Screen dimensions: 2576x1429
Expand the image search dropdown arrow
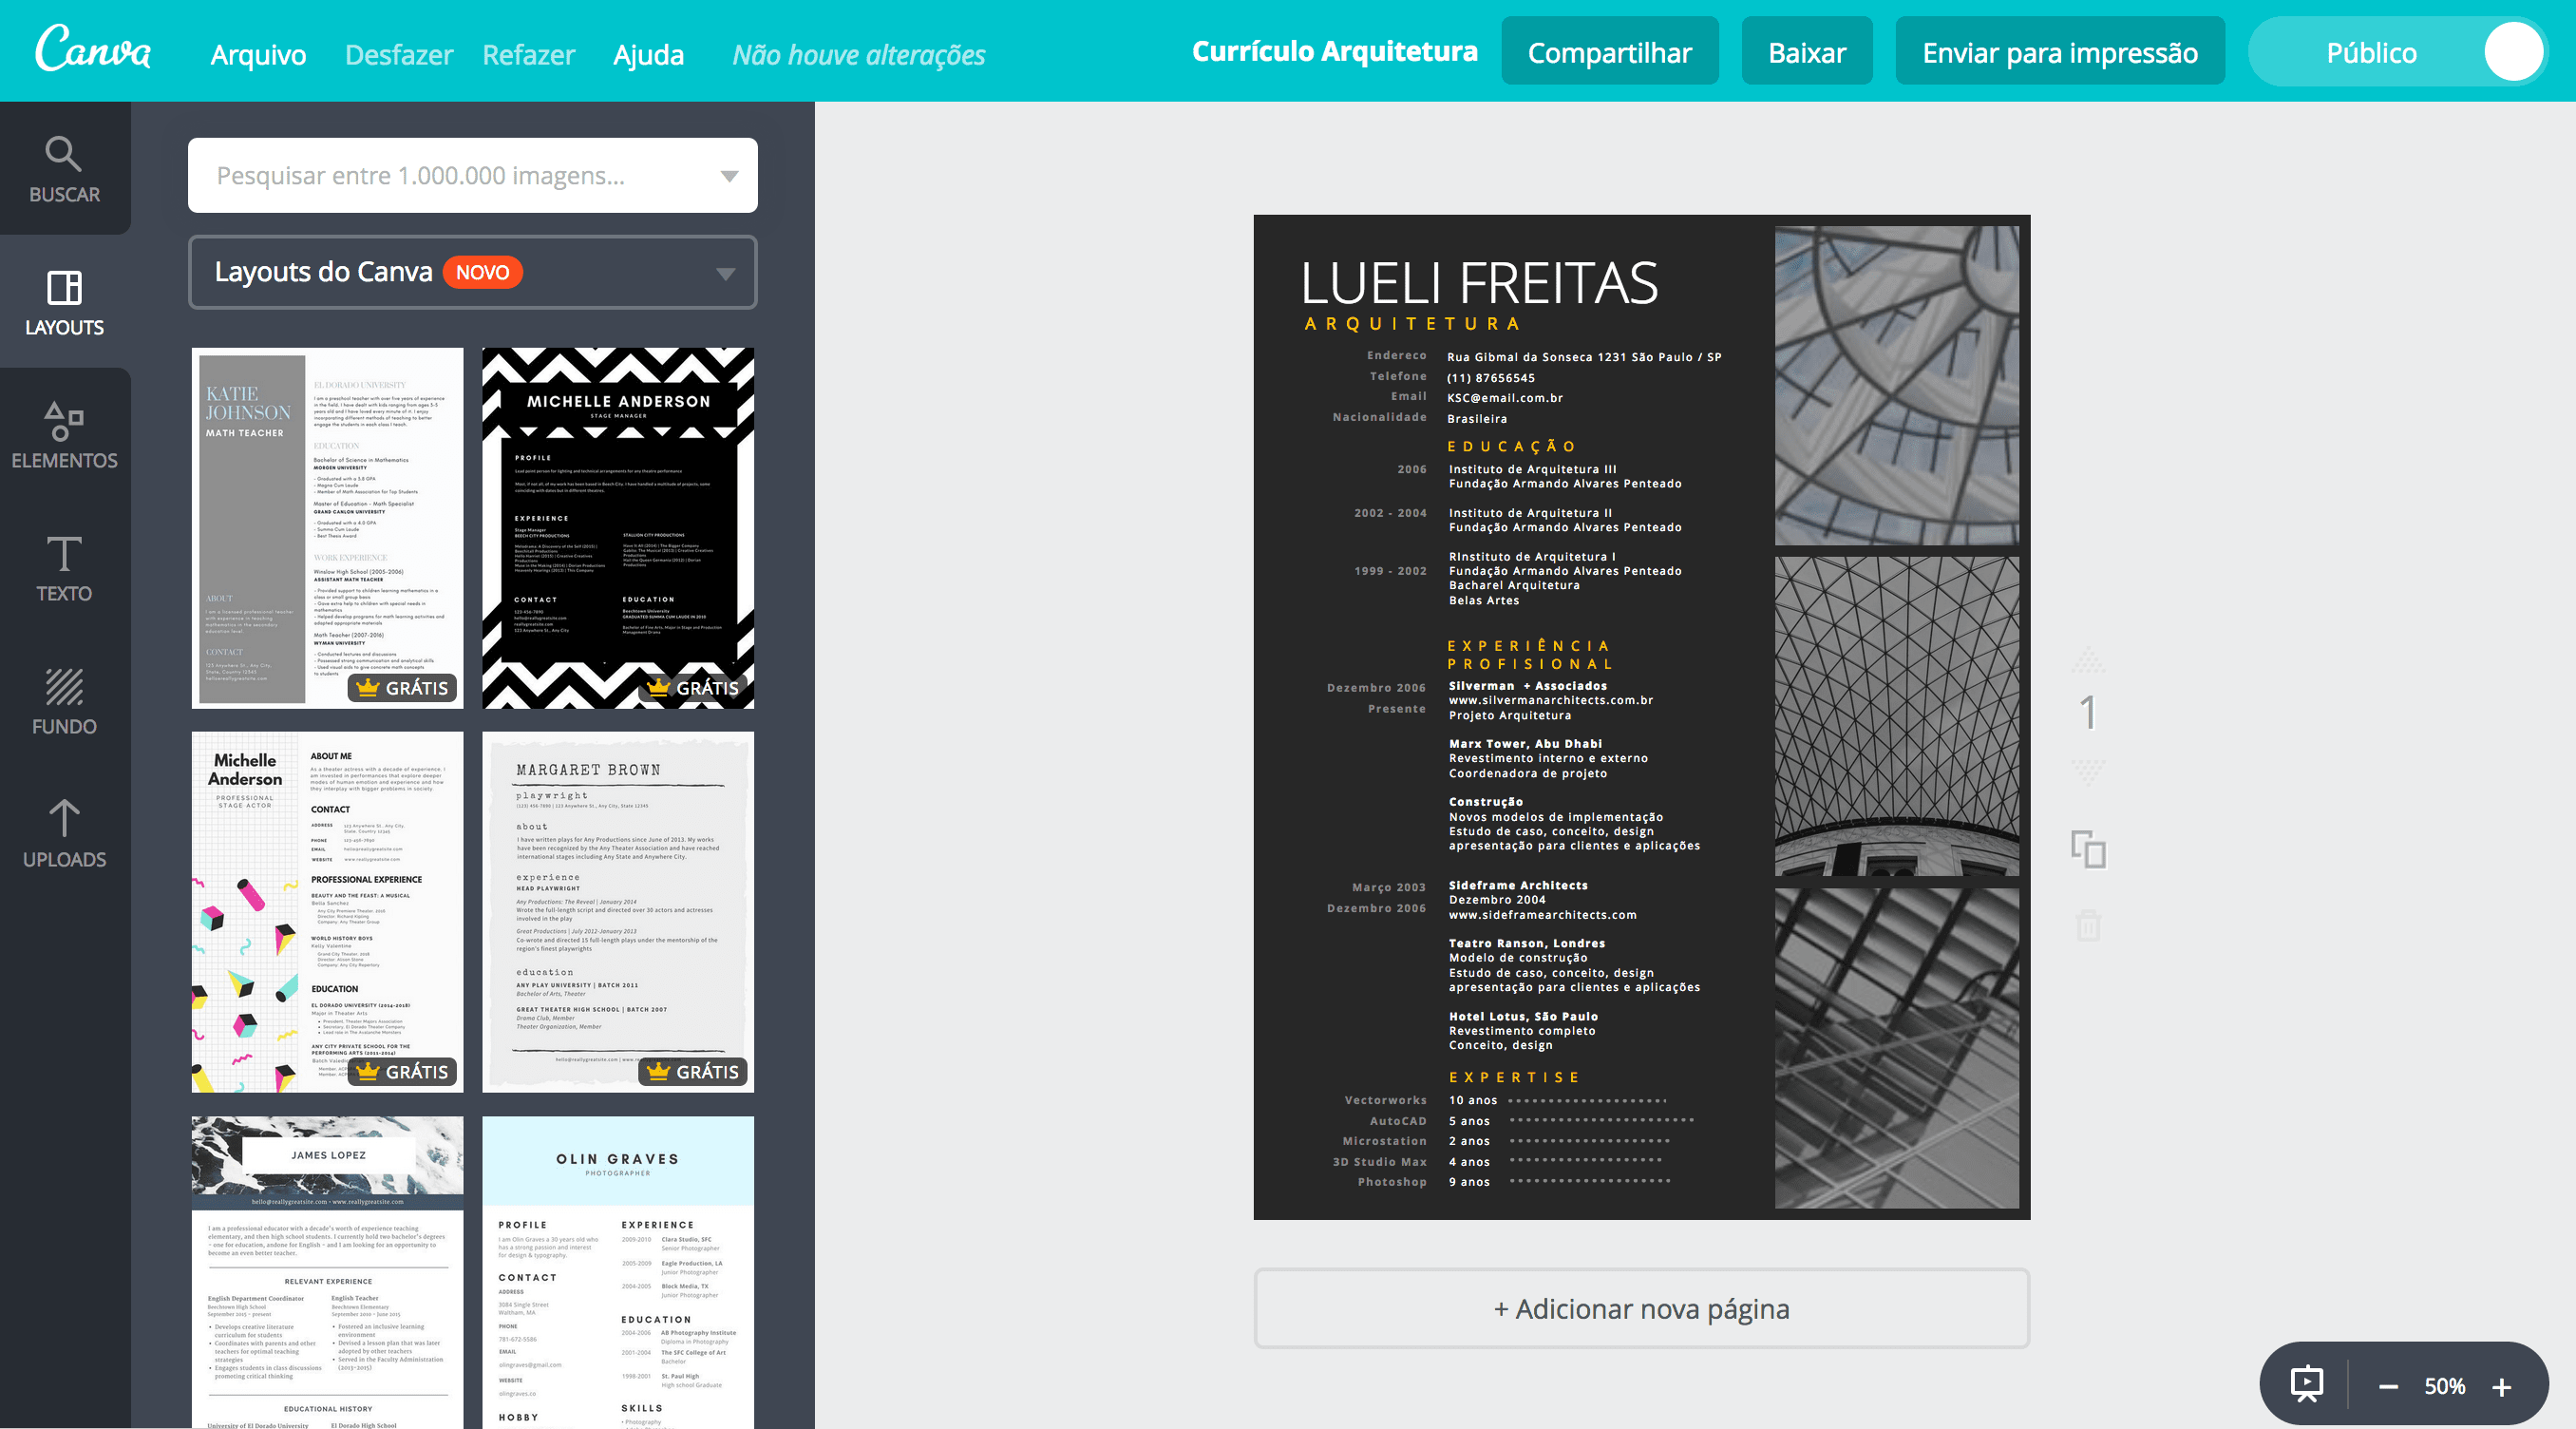[x=729, y=176]
